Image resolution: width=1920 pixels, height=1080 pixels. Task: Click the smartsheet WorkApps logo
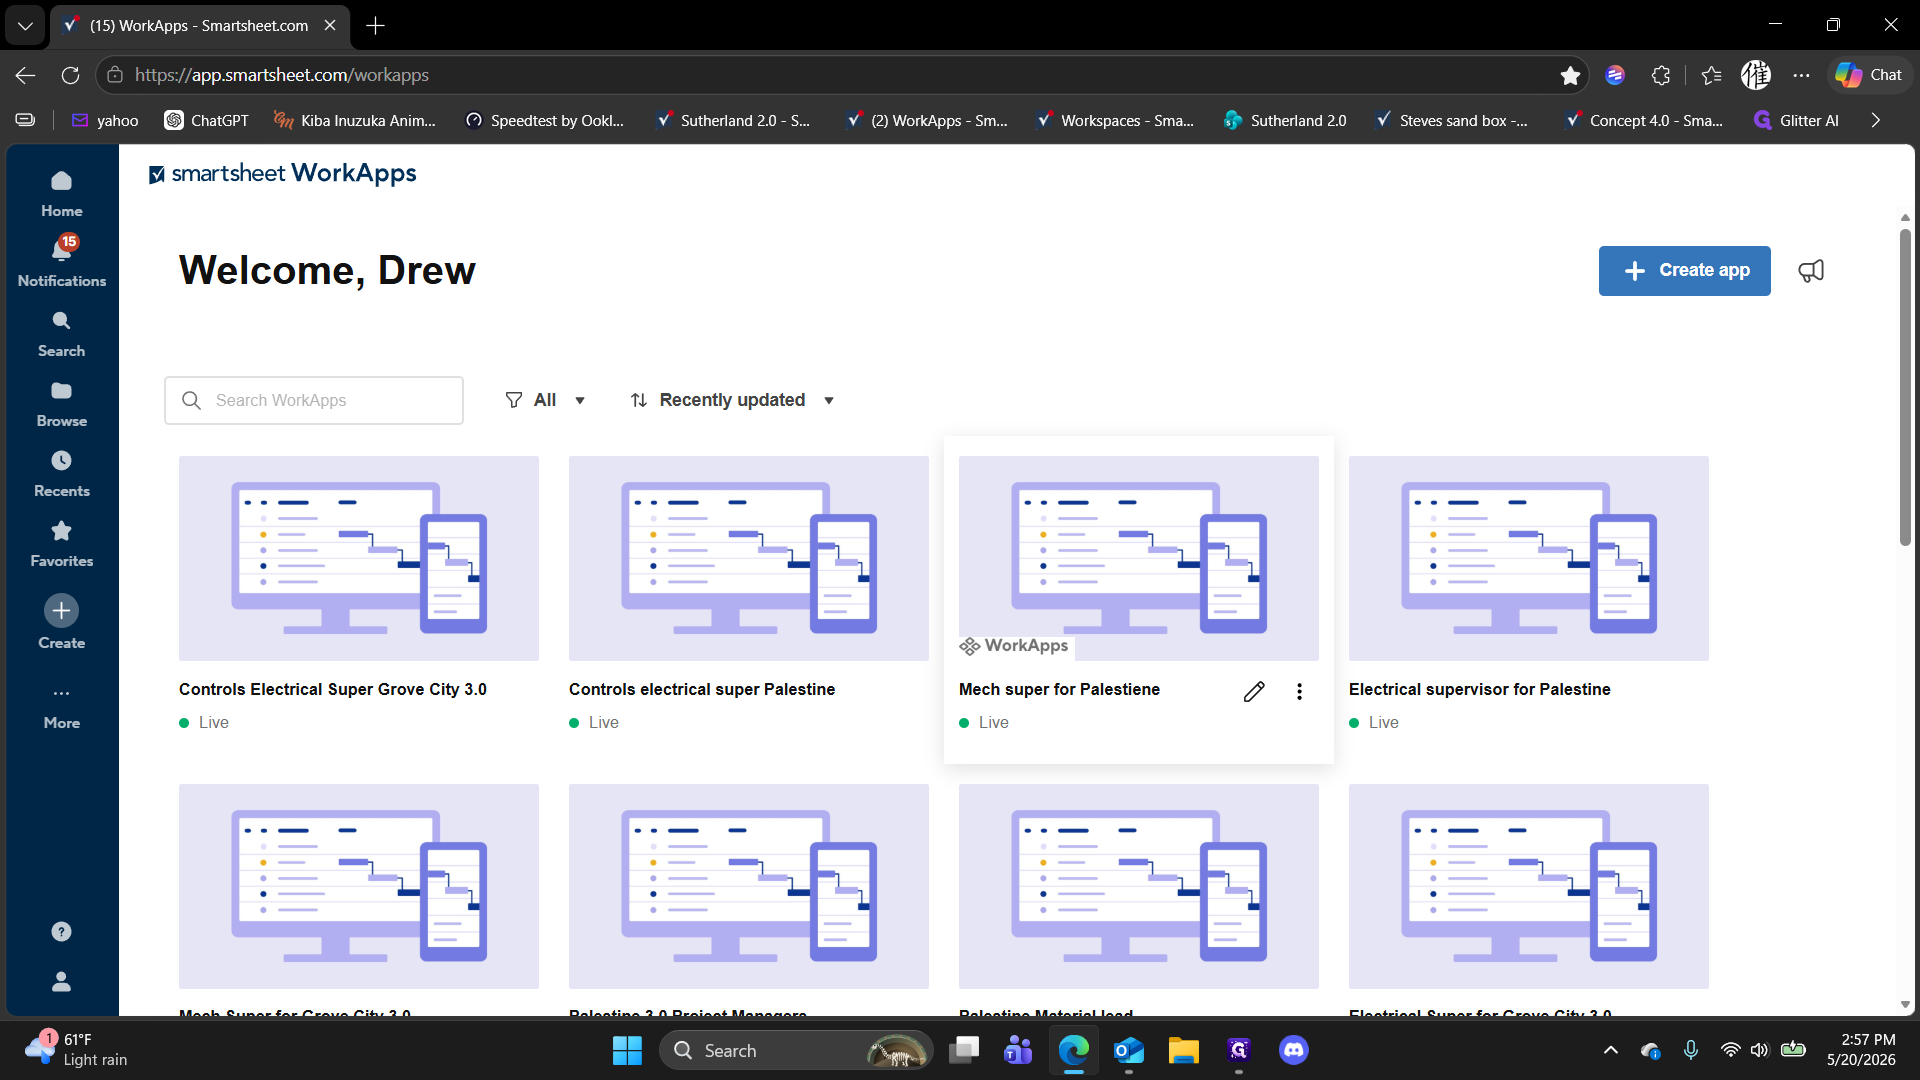282,174
